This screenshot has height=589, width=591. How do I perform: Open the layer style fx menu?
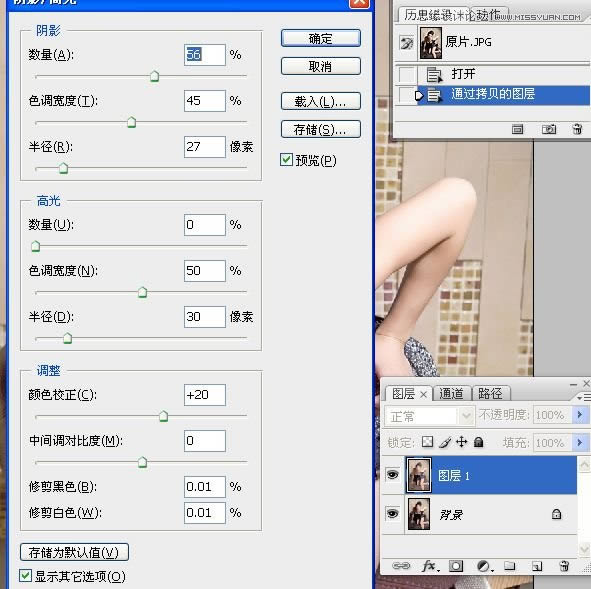[430, 566]
